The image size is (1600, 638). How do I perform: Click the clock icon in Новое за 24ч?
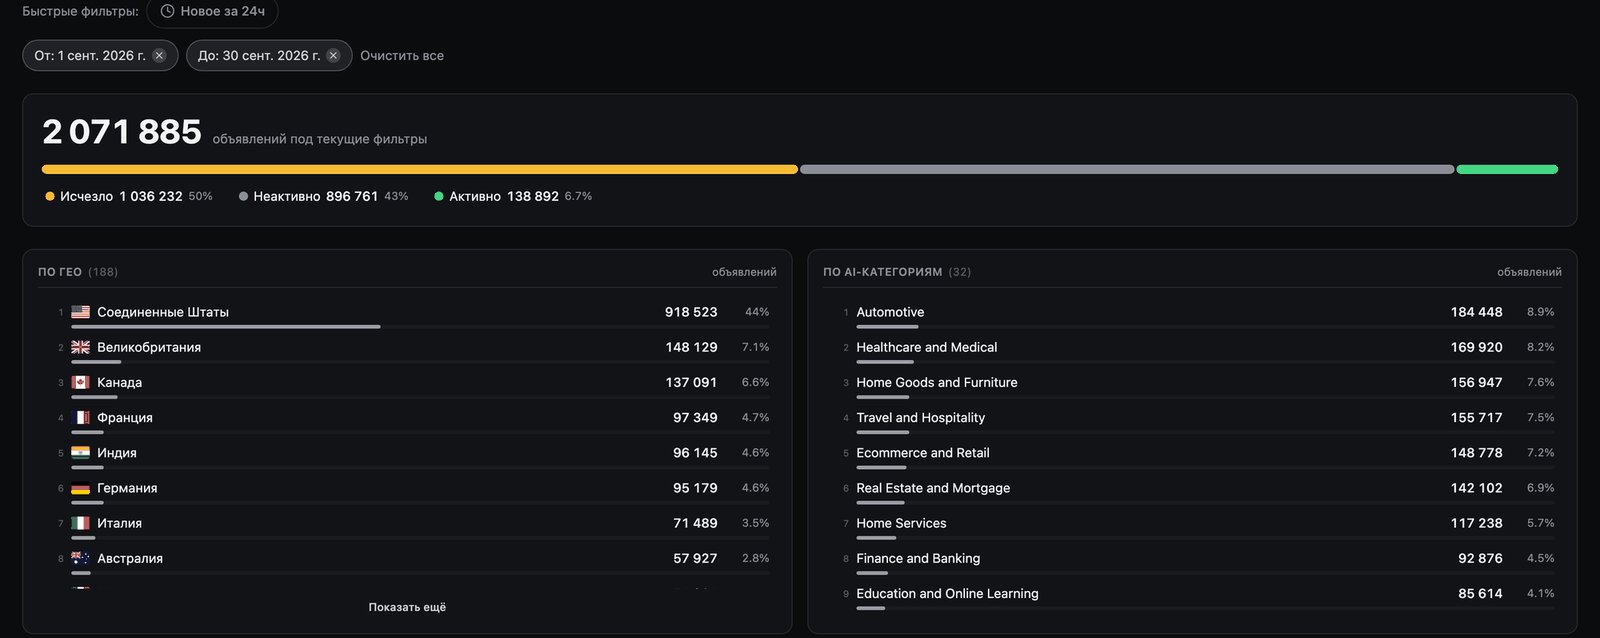tap(168, 11)
